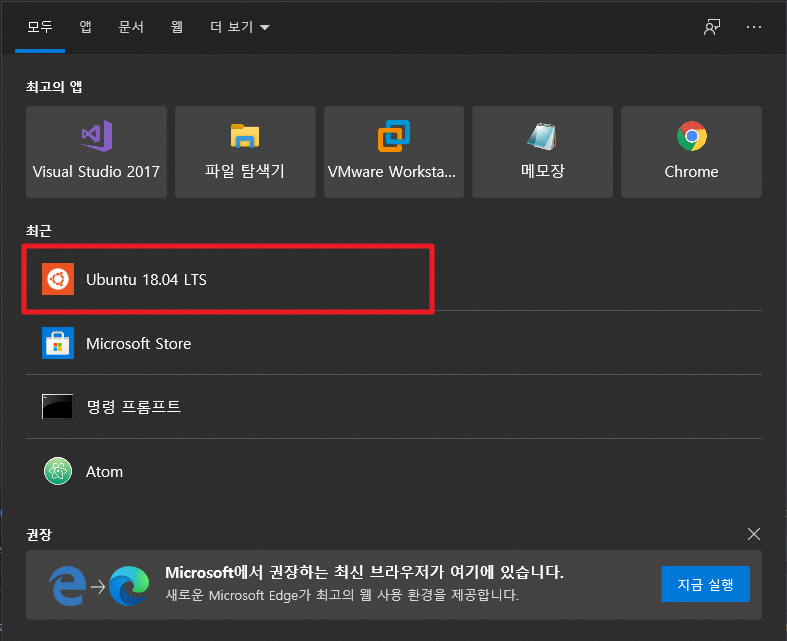Switch to the 앱 tab
Image resolution: width=787 pixels, height=641 pixels.
85,27
